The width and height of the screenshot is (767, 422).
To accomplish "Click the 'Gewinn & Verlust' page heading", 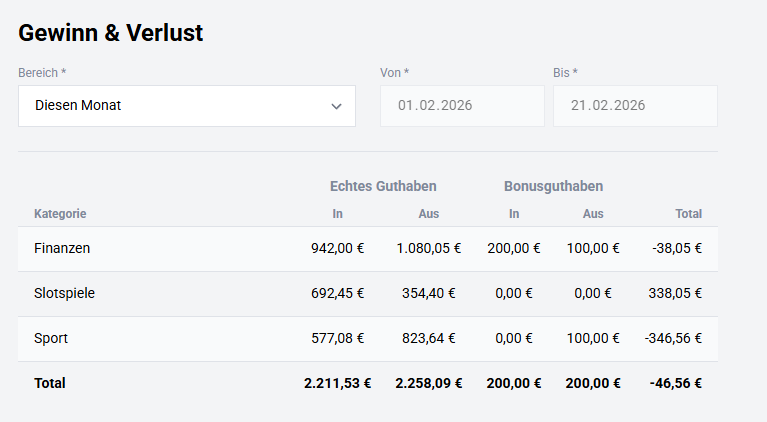I will (x=111, y=33).
